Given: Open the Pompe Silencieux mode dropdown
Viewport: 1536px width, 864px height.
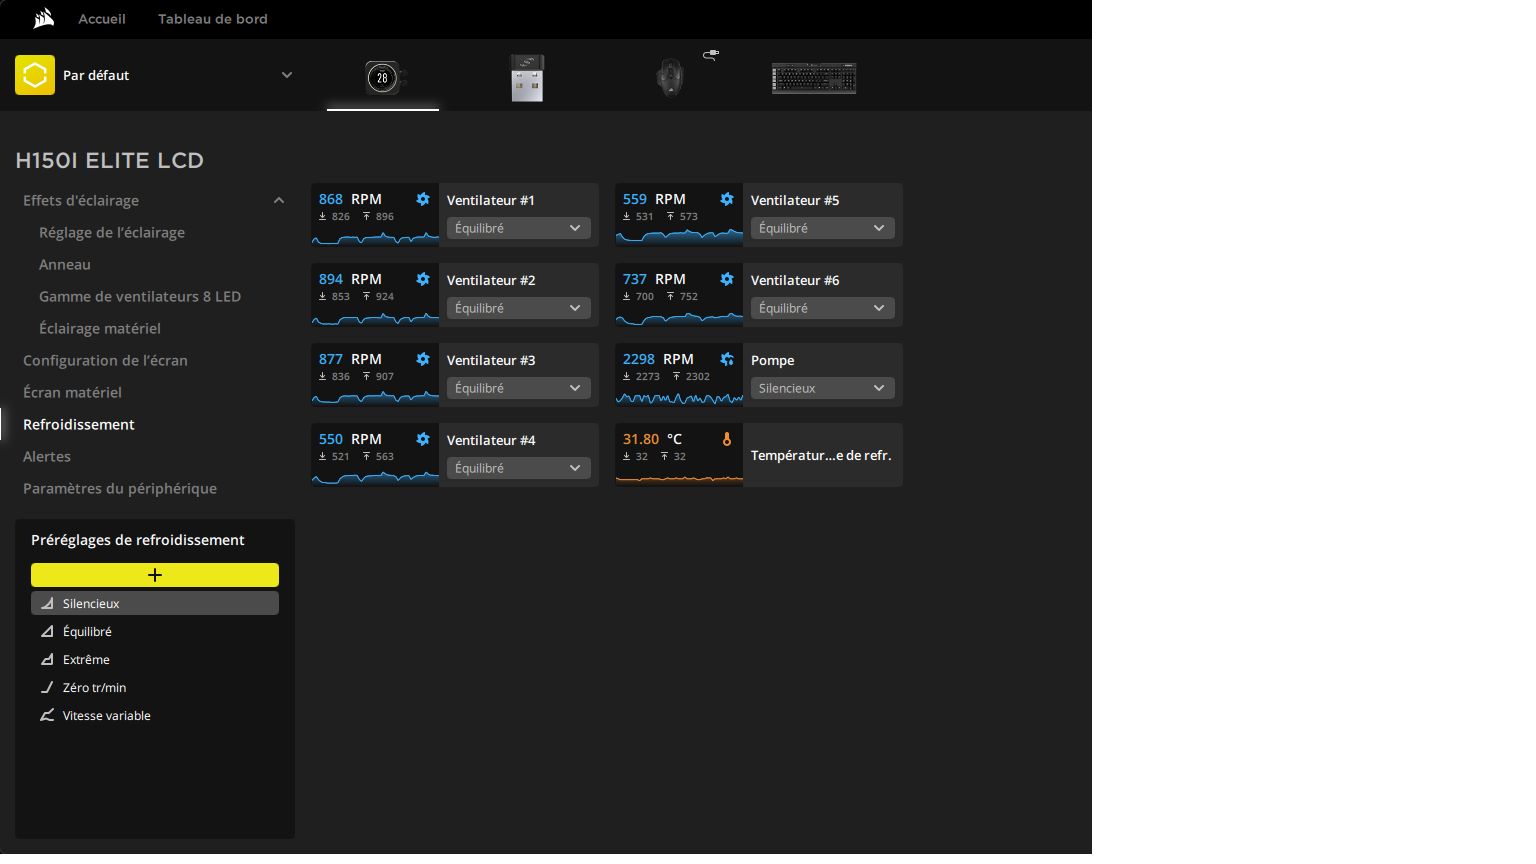Looking at the screenshot, I should pos(823,388).
